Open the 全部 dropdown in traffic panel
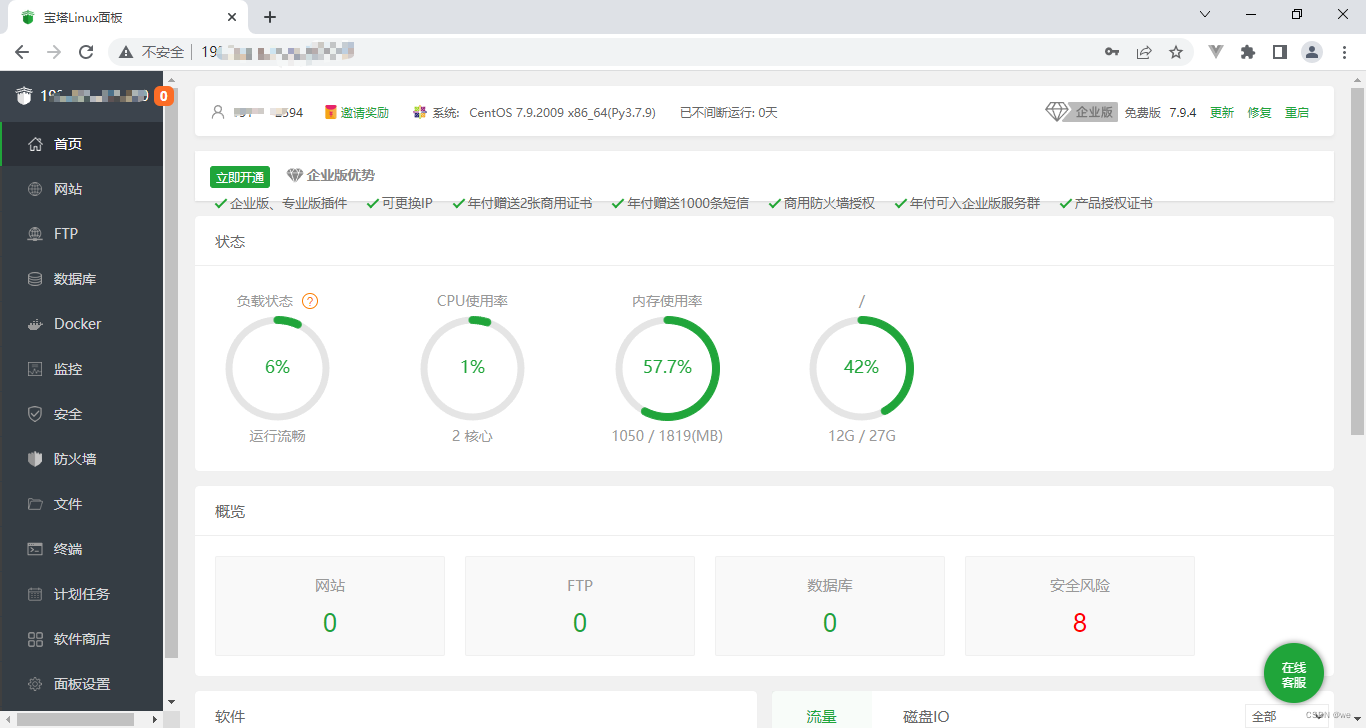The width and height of the screenshot is (1366, 728). 1288,716
